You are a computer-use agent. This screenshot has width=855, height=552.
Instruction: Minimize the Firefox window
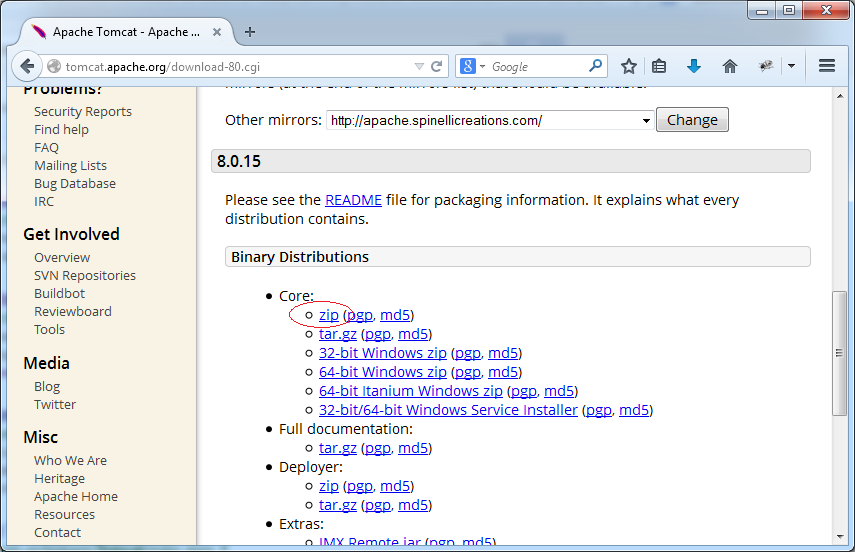point(762,11)
